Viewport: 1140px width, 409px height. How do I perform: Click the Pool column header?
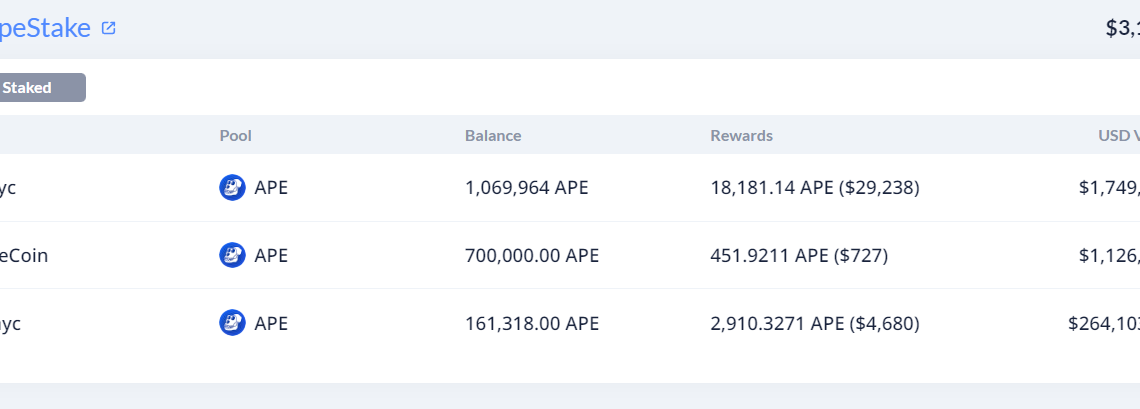(236, 136)
